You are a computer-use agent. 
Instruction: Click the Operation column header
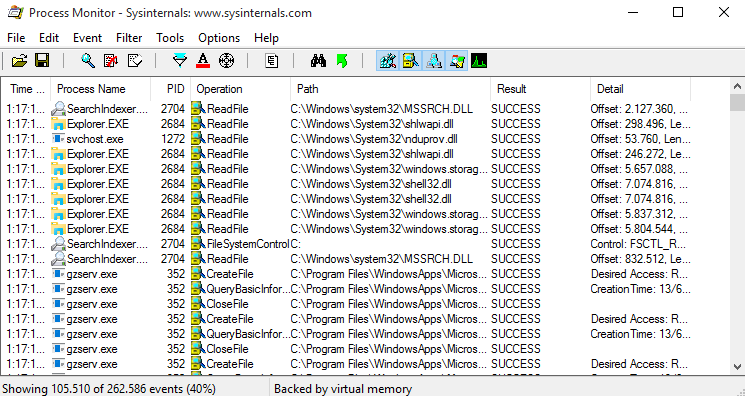coord(240,89)
